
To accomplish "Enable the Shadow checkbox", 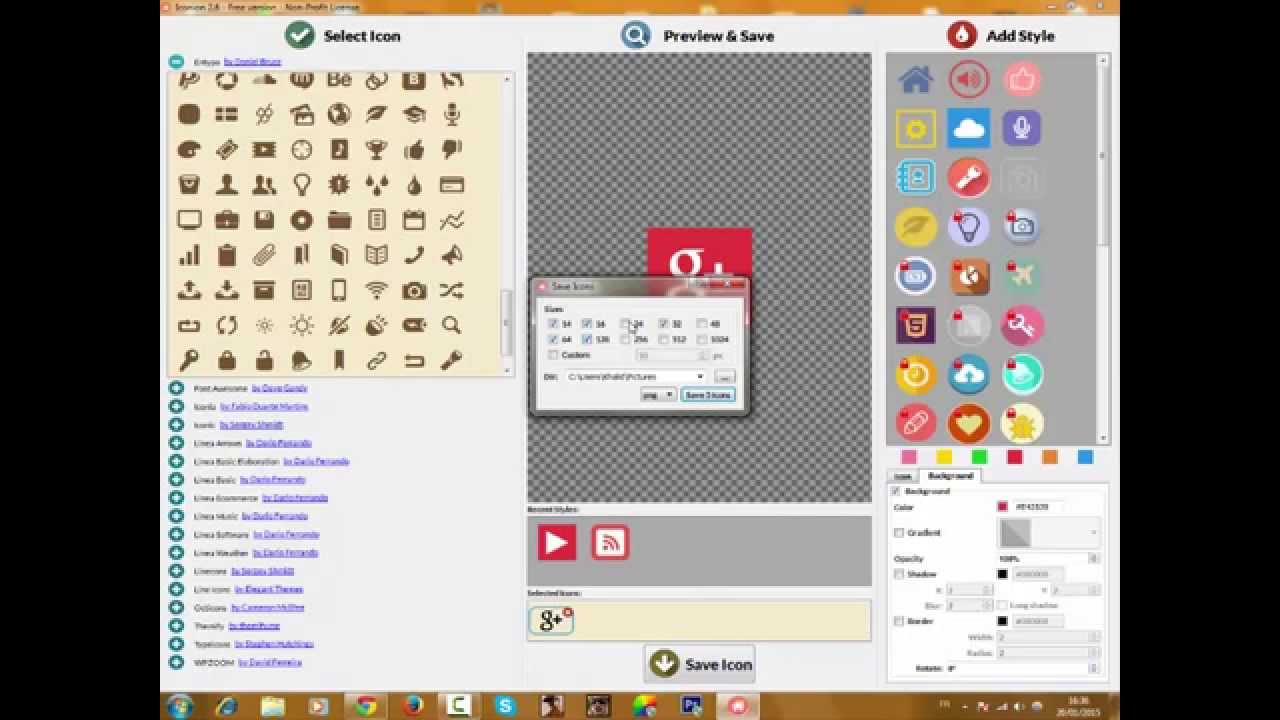I will [899, 574].
